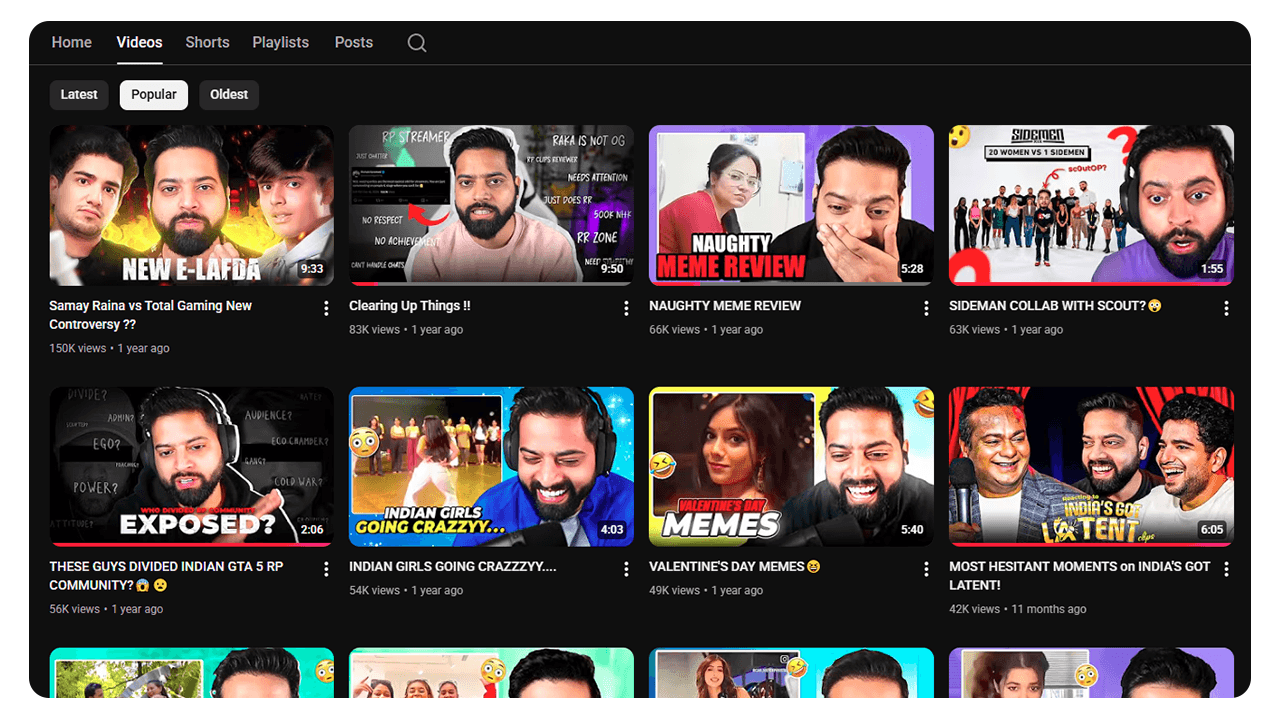Open 'SIDEMAN COLLAB WITH SCOUT?' title link
This screenshot has width=1280, height=720.
1055,306
